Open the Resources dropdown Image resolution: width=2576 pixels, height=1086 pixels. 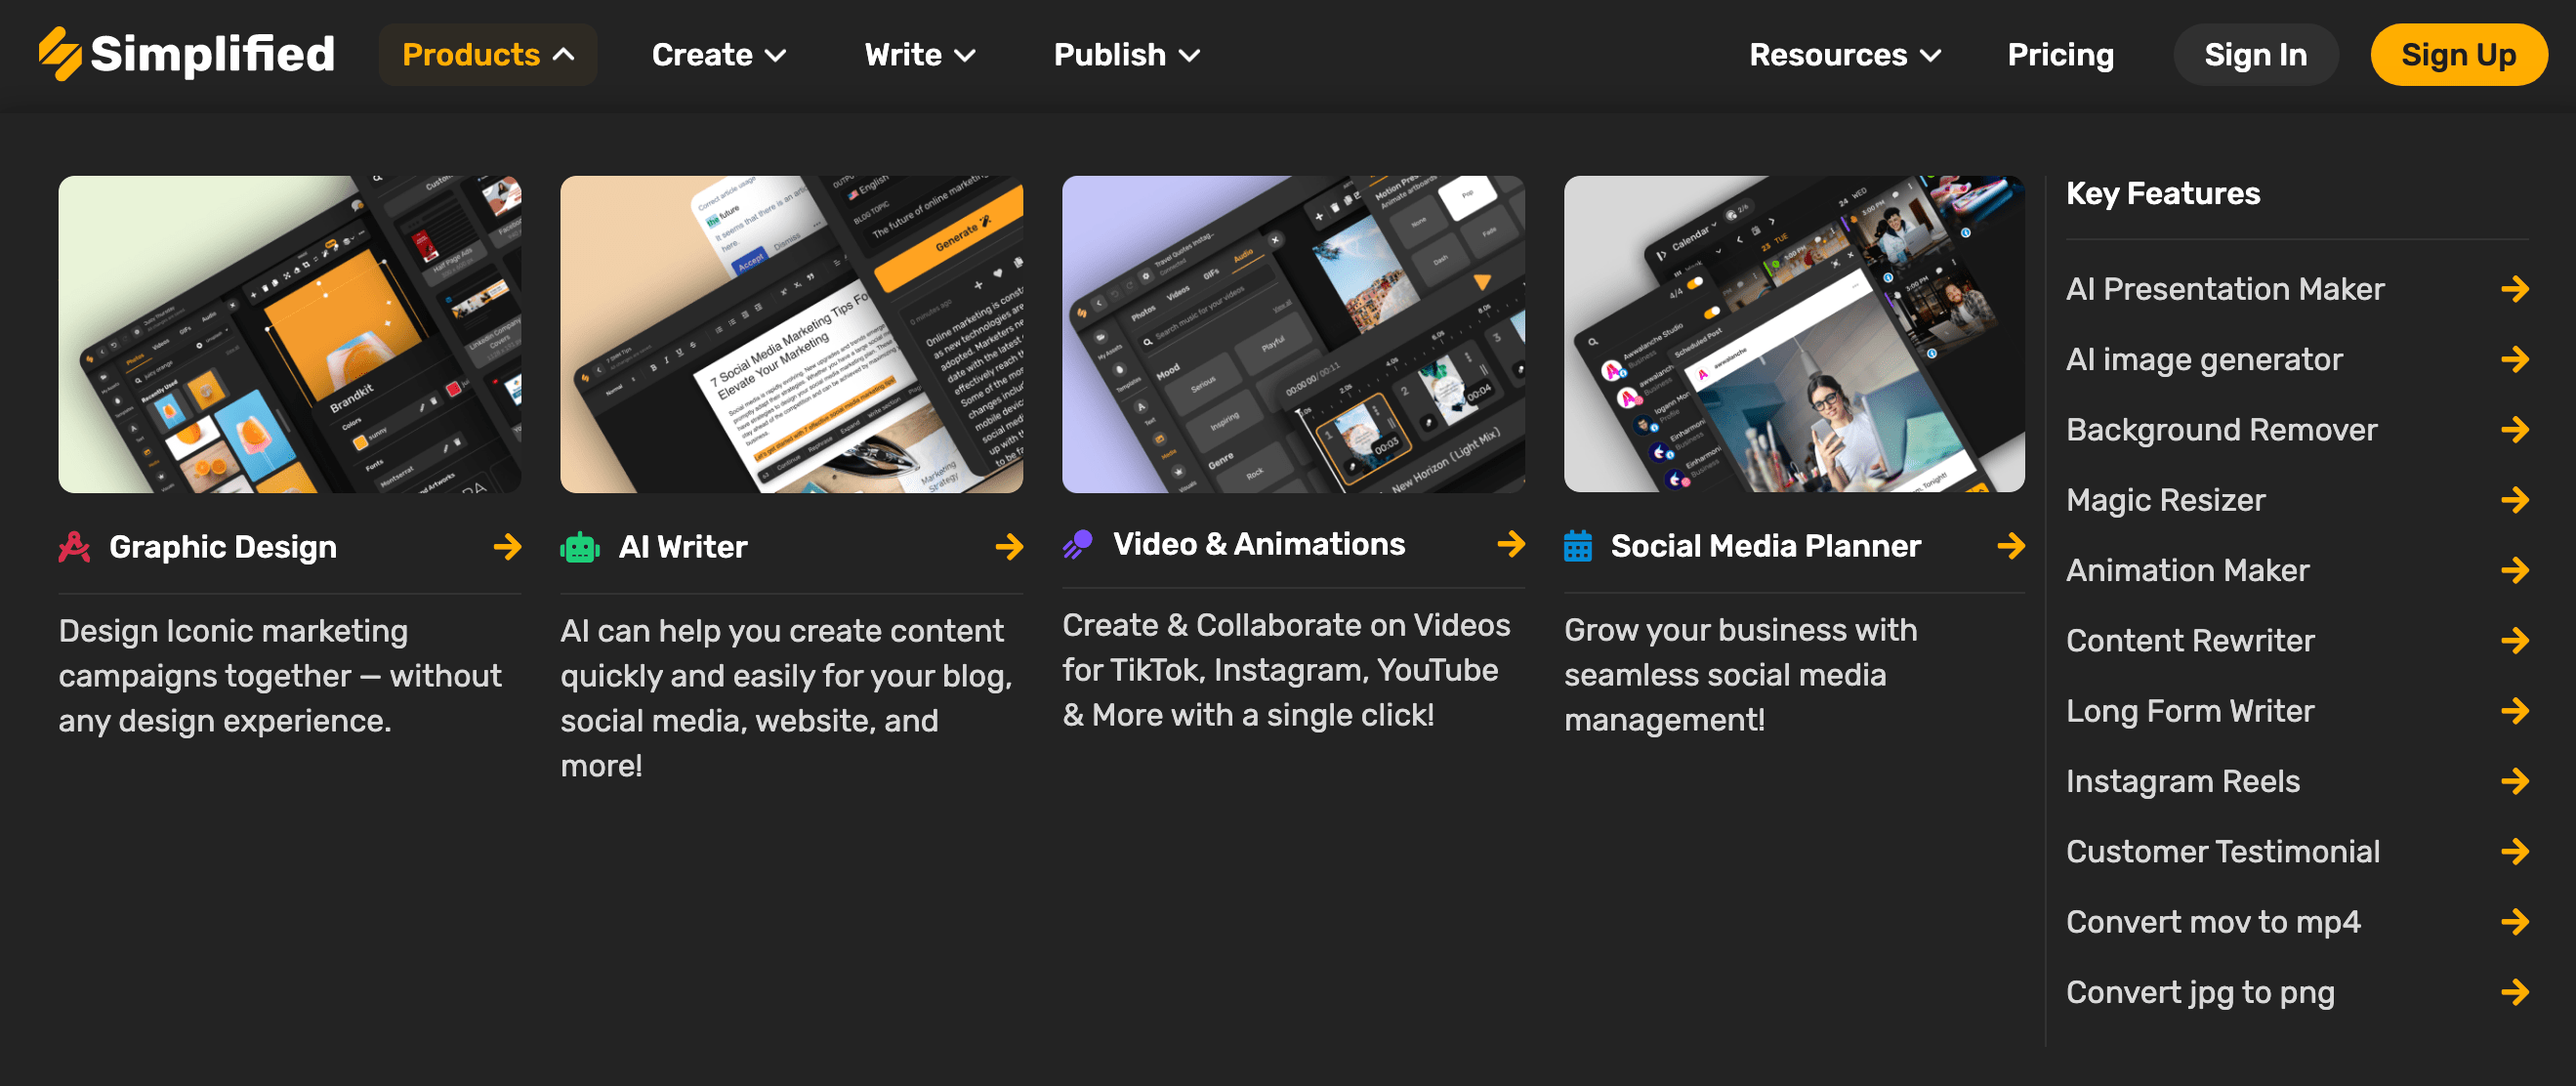[x=1845, y=55]
